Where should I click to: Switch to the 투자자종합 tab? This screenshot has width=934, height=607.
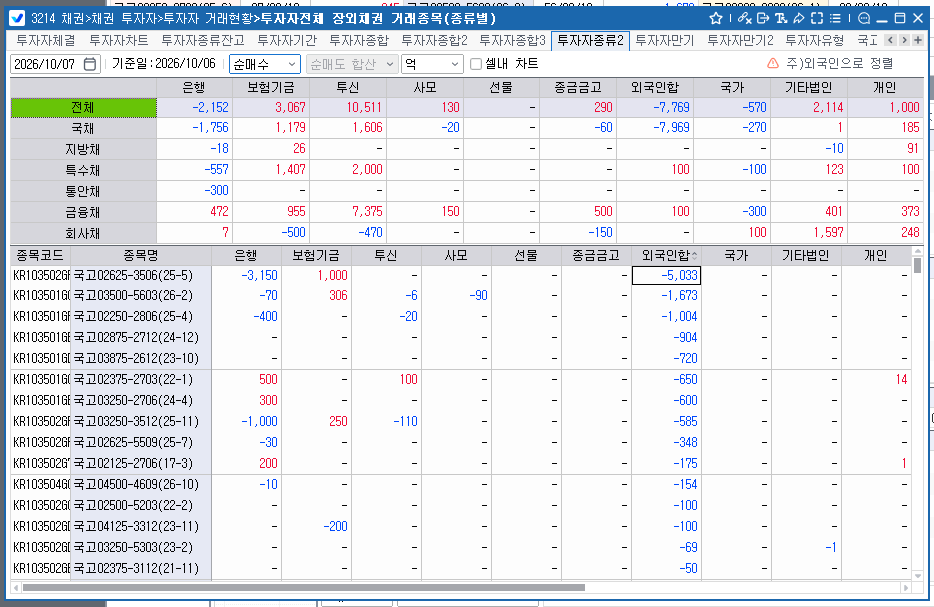[x=359, y=40]
